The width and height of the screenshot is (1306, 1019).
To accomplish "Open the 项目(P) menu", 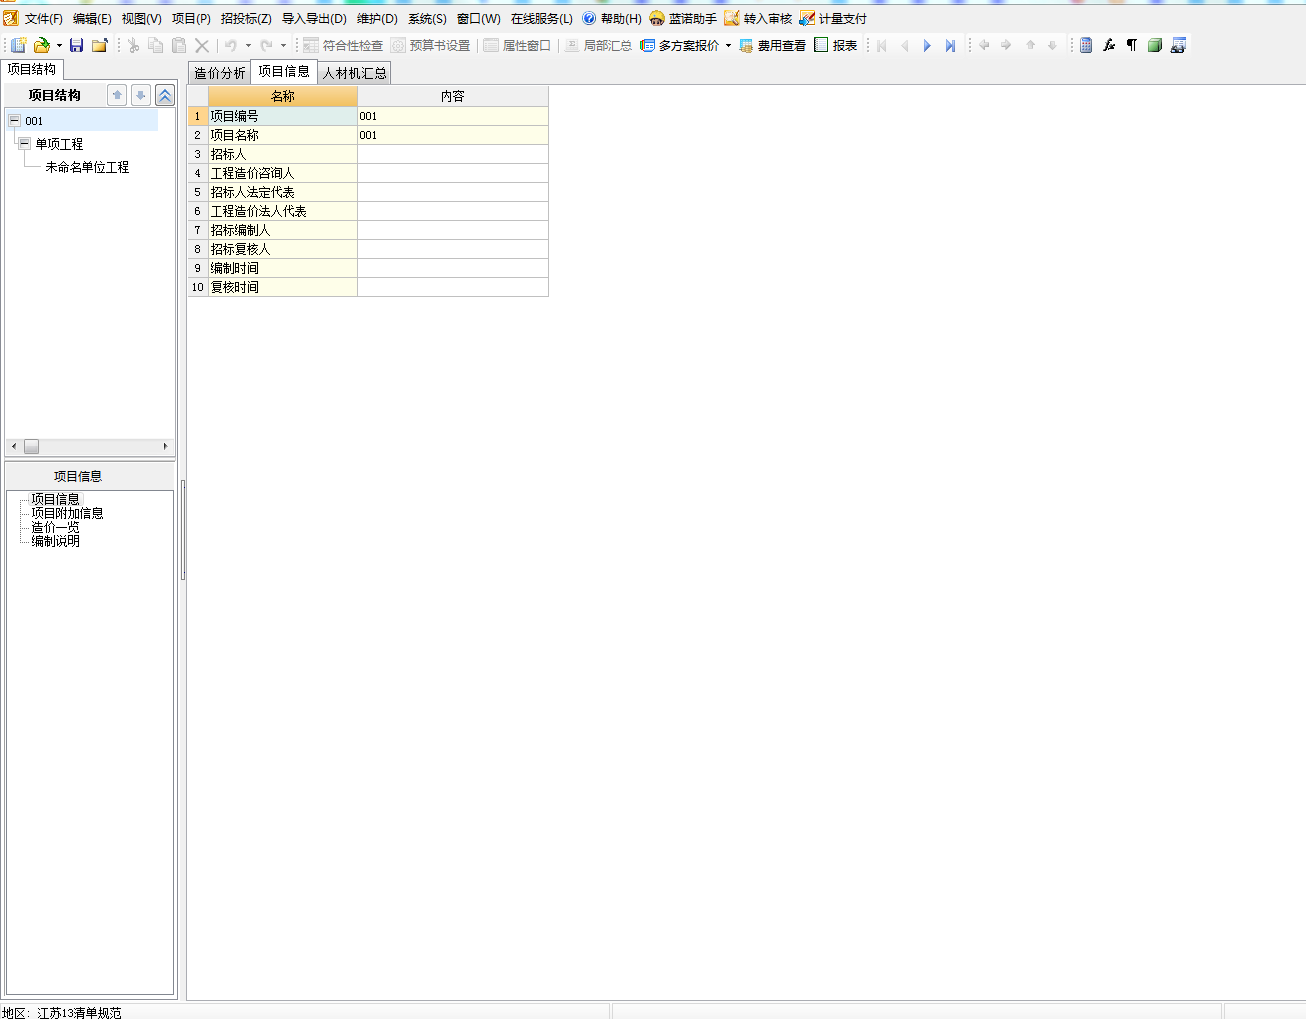I will pos(191,19).
